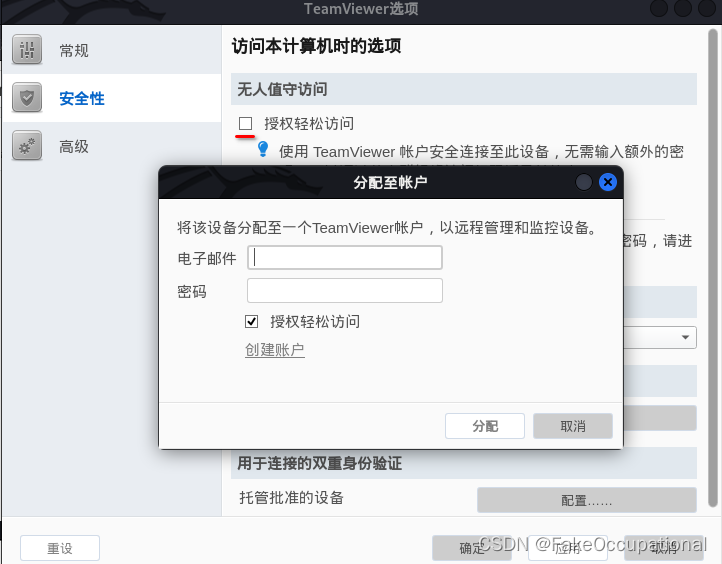Confirm with the 确定 button
This screenshot has width=722, height=564.
472,548
